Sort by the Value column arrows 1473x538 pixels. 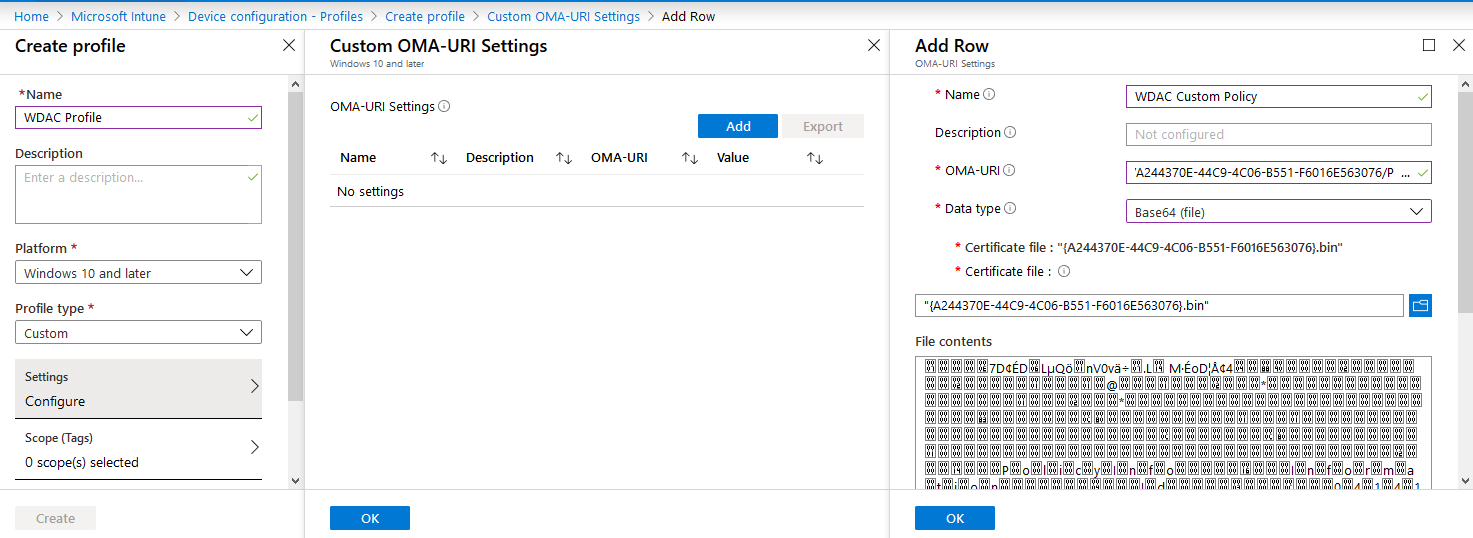coord(815,158)
